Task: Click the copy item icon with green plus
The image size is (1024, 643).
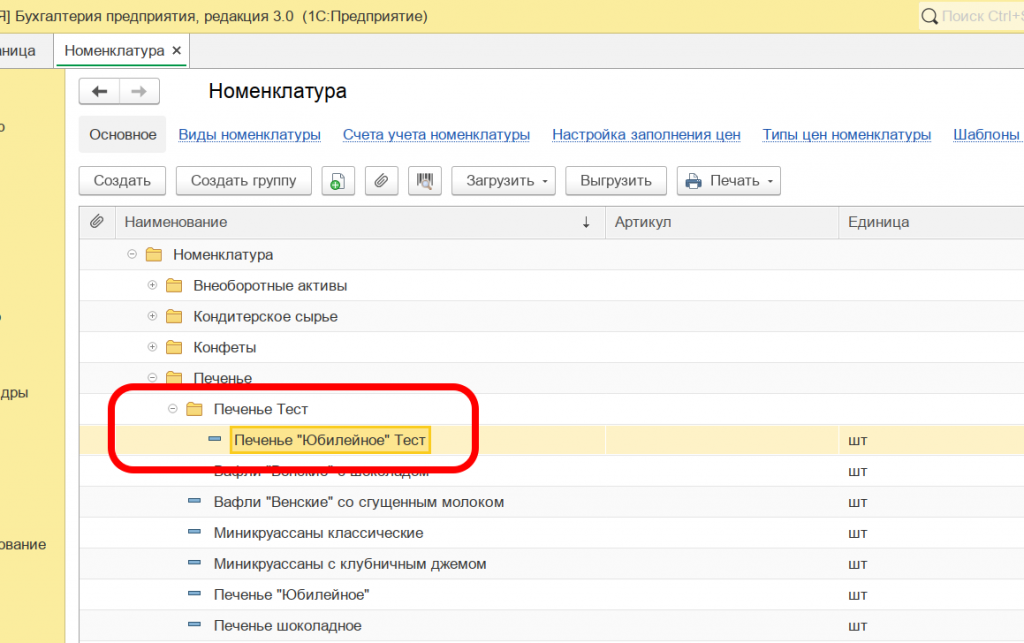Action: point(338,181)
